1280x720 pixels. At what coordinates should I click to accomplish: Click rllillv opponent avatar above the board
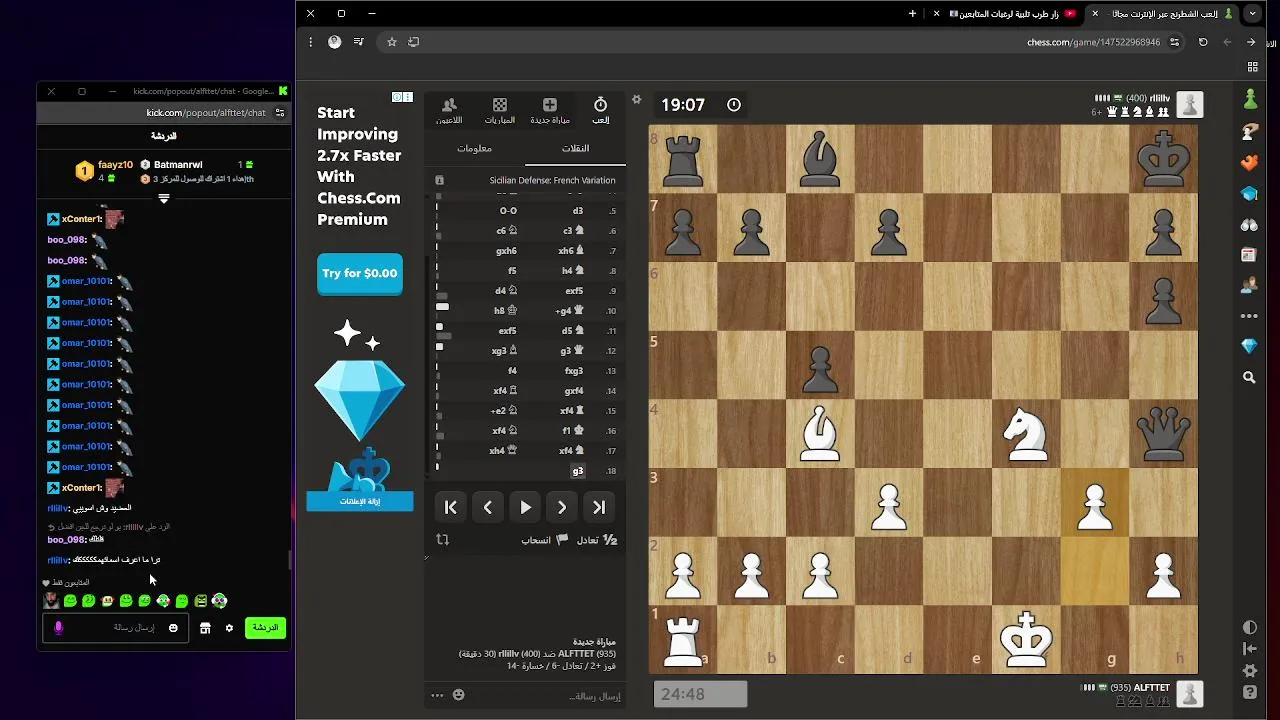pyautogui.click(x=1189, y=105)
